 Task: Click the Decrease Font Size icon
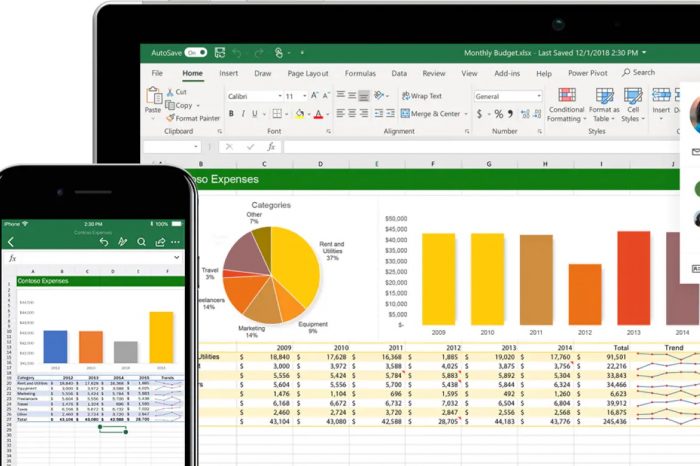click(326, 96)
